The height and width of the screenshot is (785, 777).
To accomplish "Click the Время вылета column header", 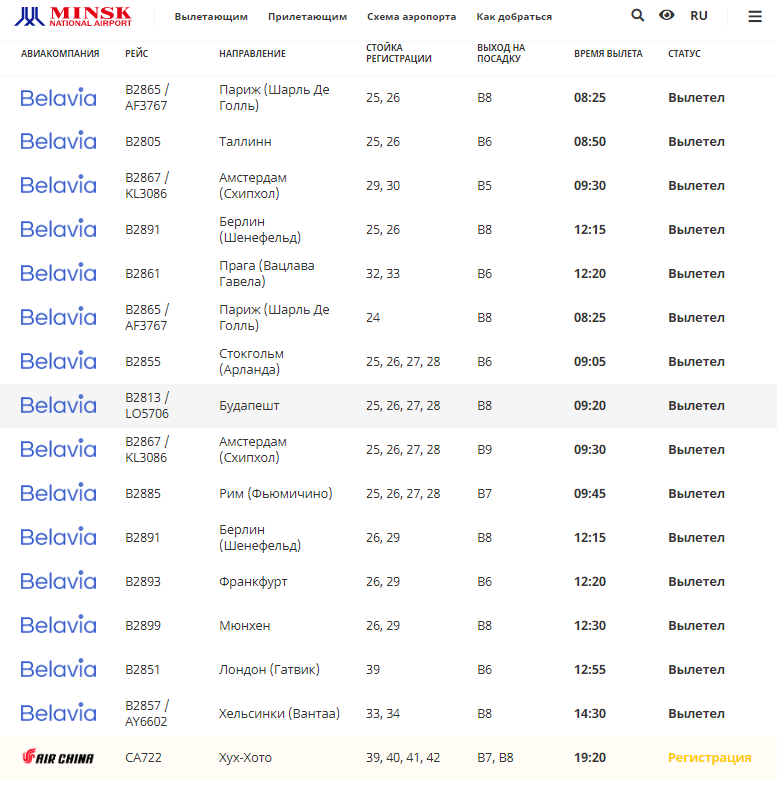I will 608,54.
